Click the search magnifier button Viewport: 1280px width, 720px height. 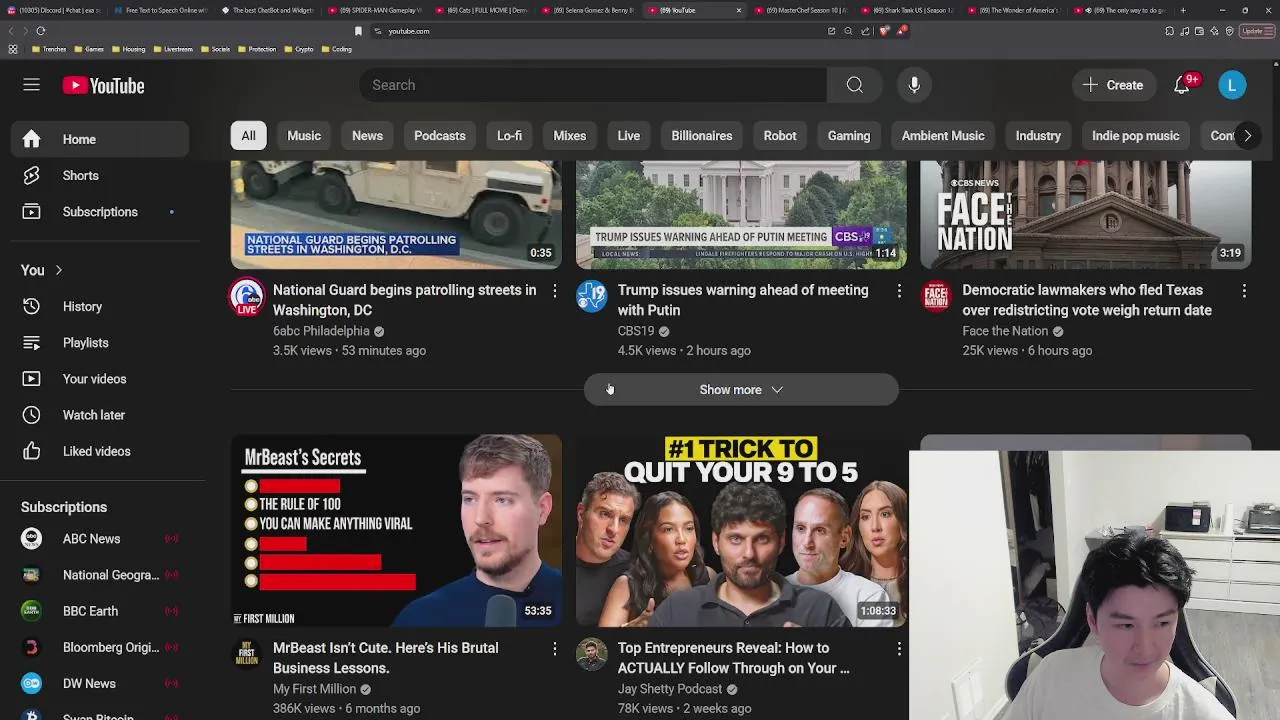click(855, 85)
